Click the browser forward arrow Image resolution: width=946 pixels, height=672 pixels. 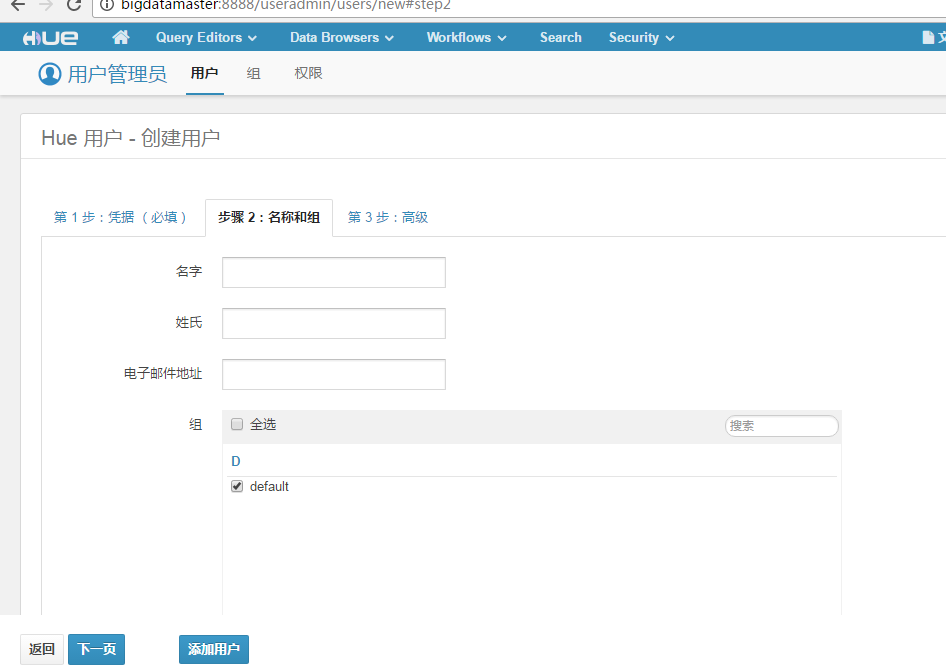[x=46, y=5]
